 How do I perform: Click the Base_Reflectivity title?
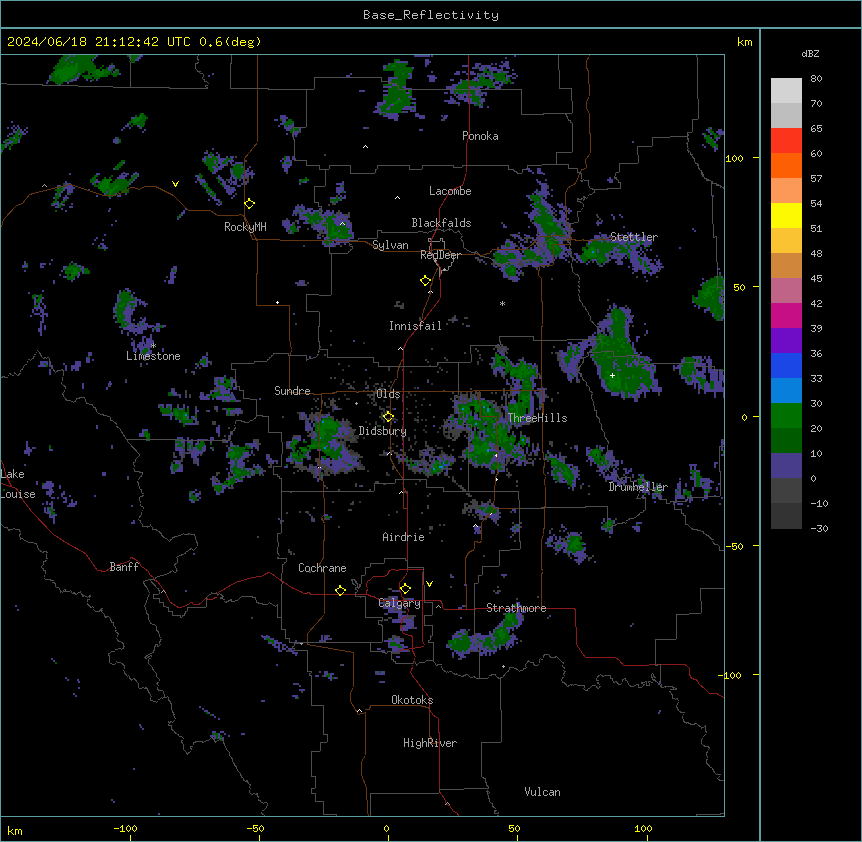click(431, 15)
